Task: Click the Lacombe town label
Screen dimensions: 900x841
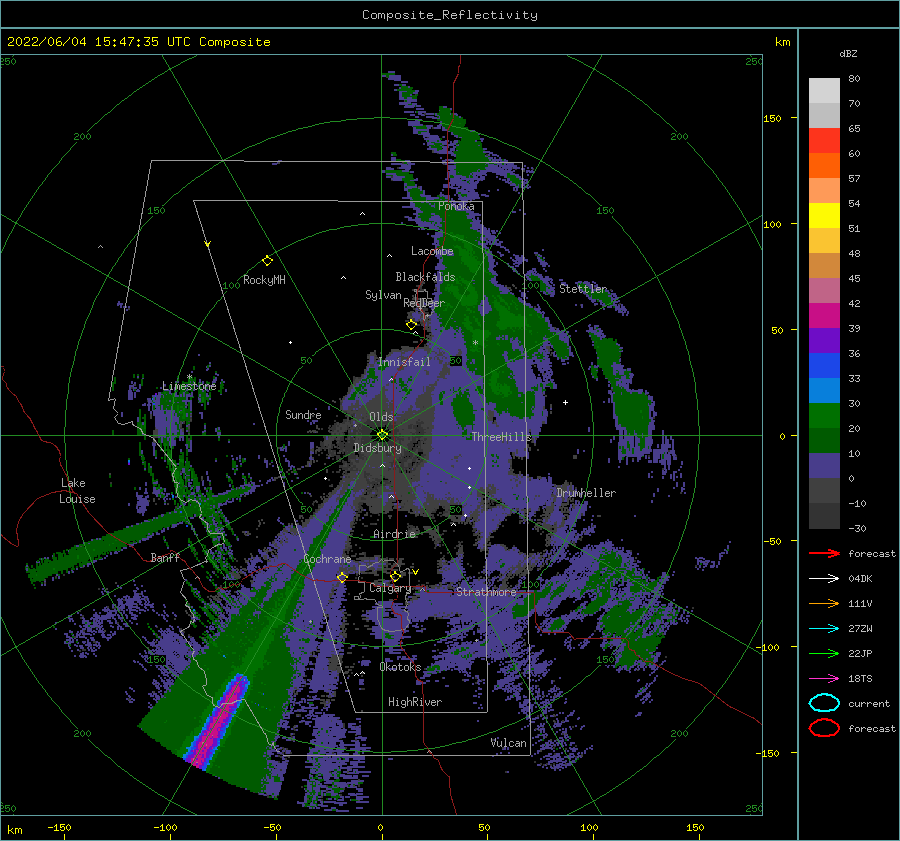Action: click(x=432, y=251)
